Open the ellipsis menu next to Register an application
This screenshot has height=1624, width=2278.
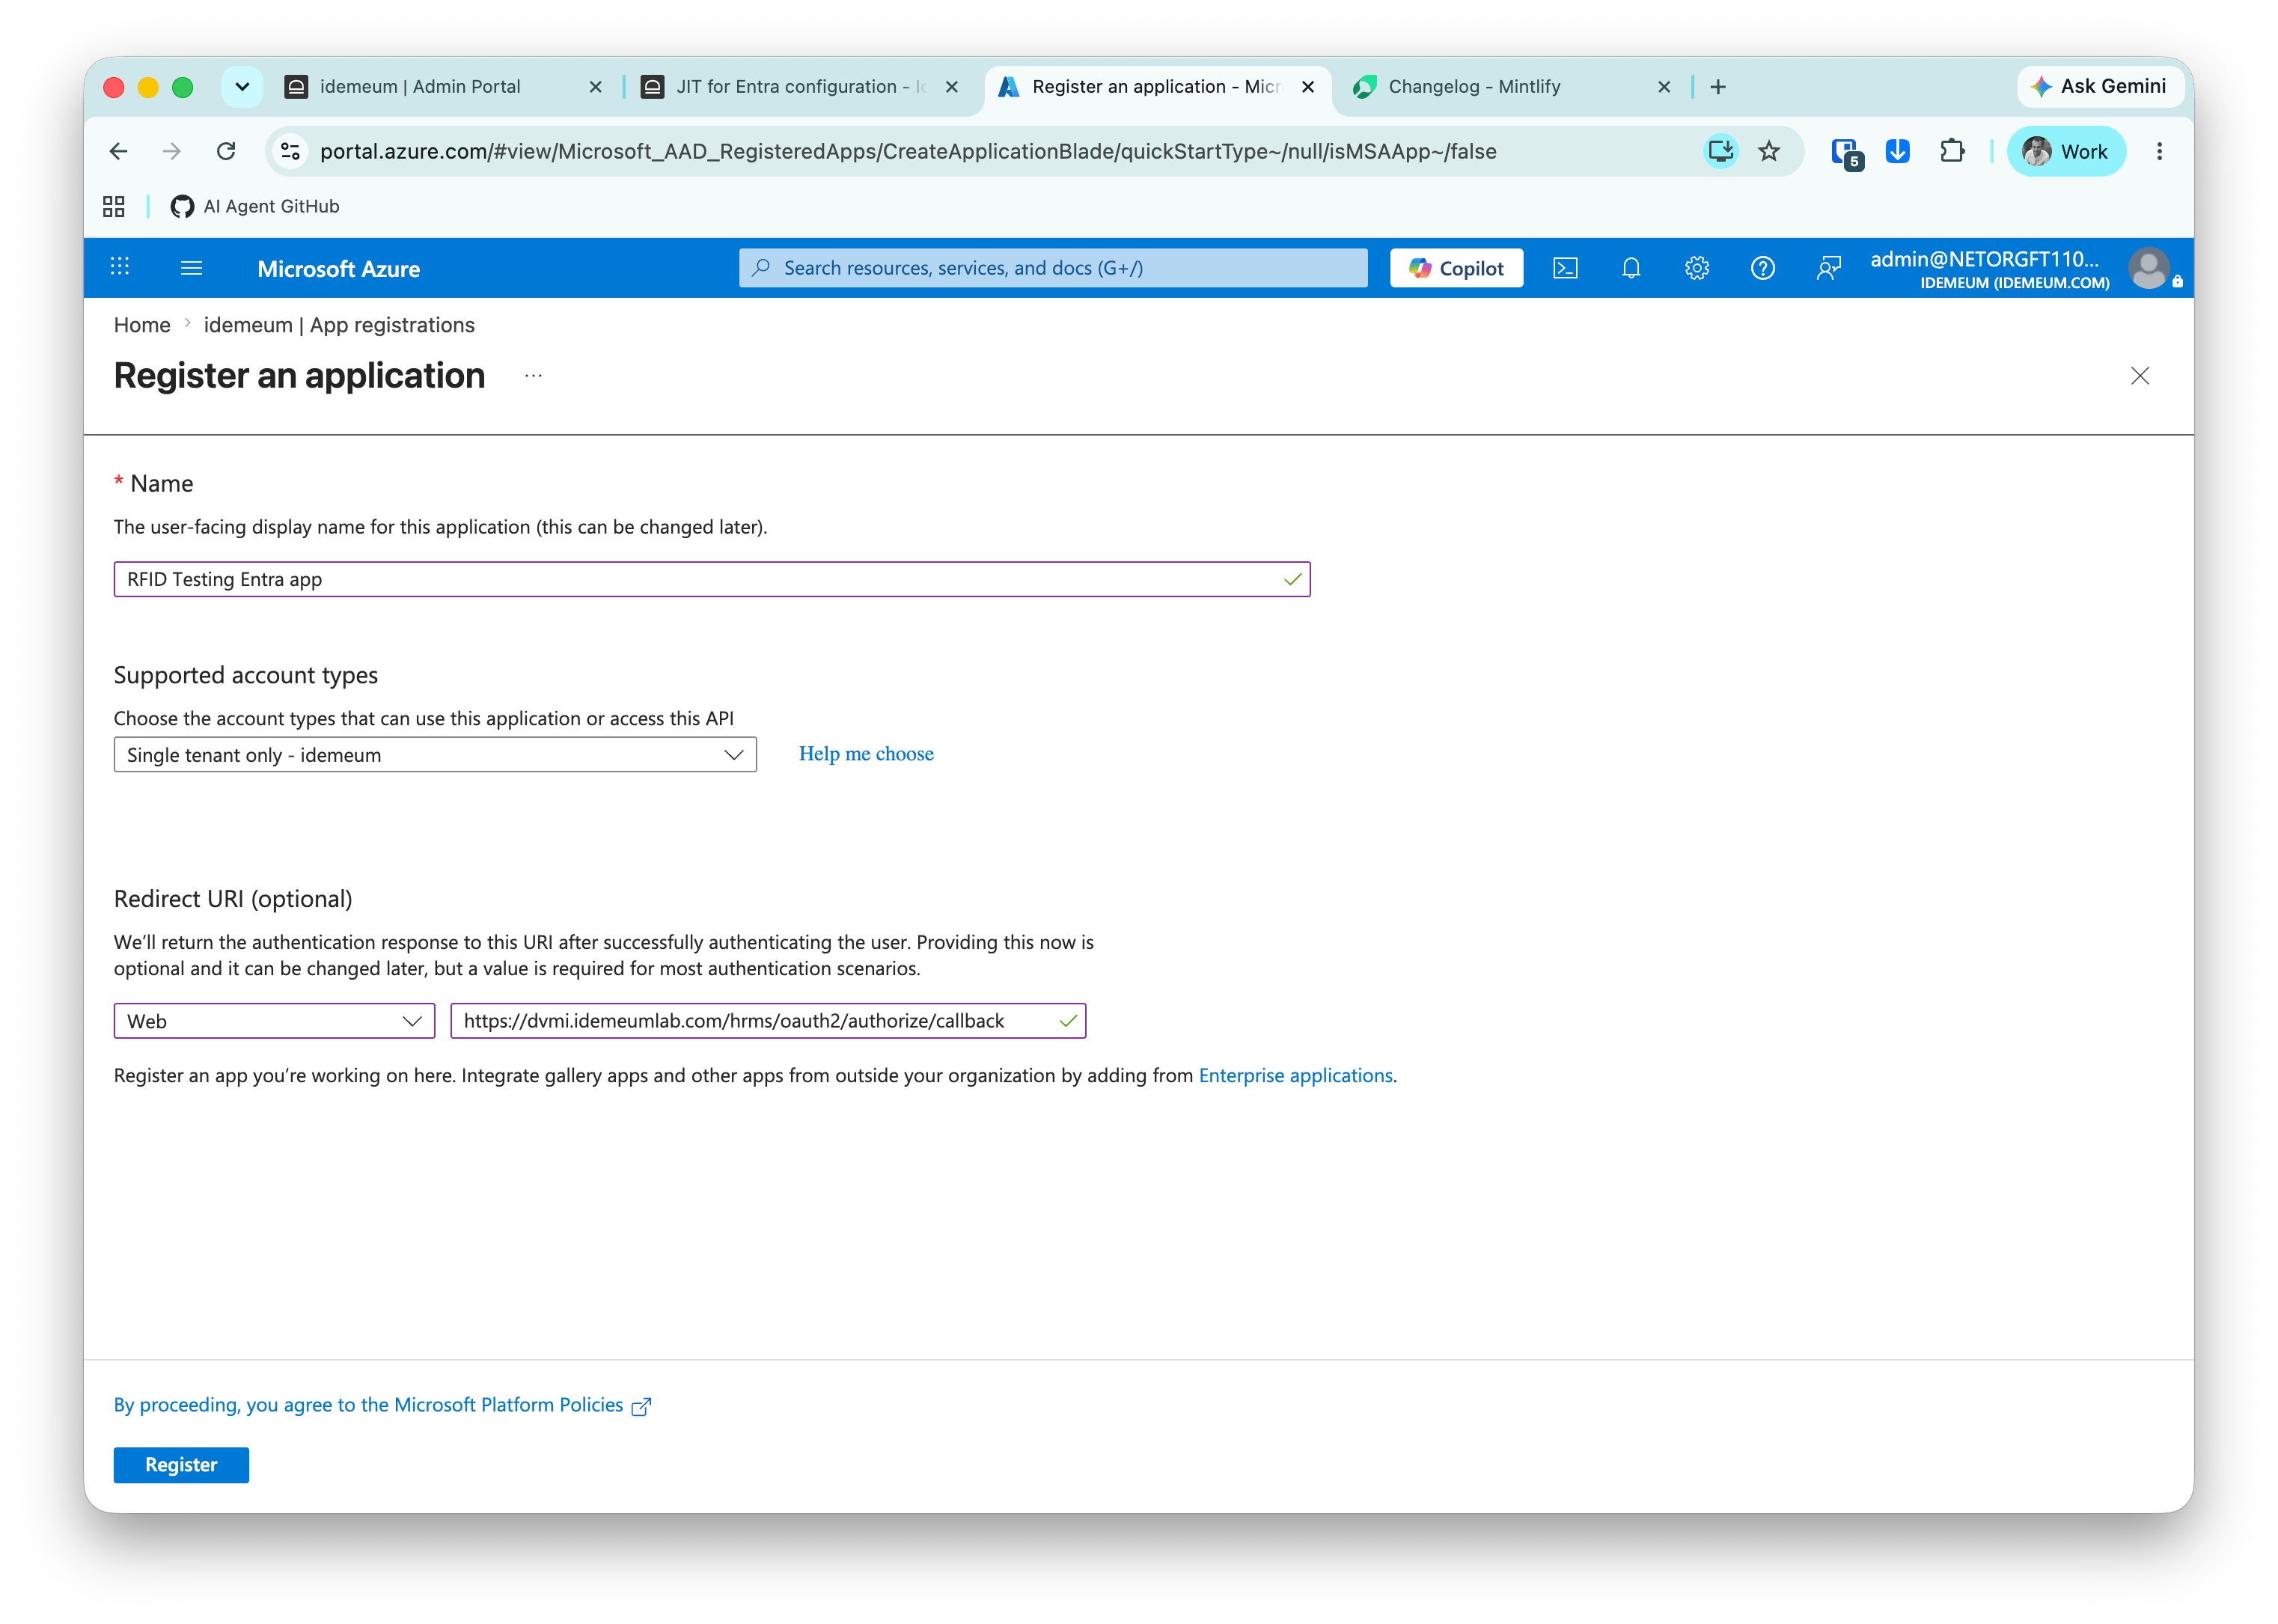533,376
